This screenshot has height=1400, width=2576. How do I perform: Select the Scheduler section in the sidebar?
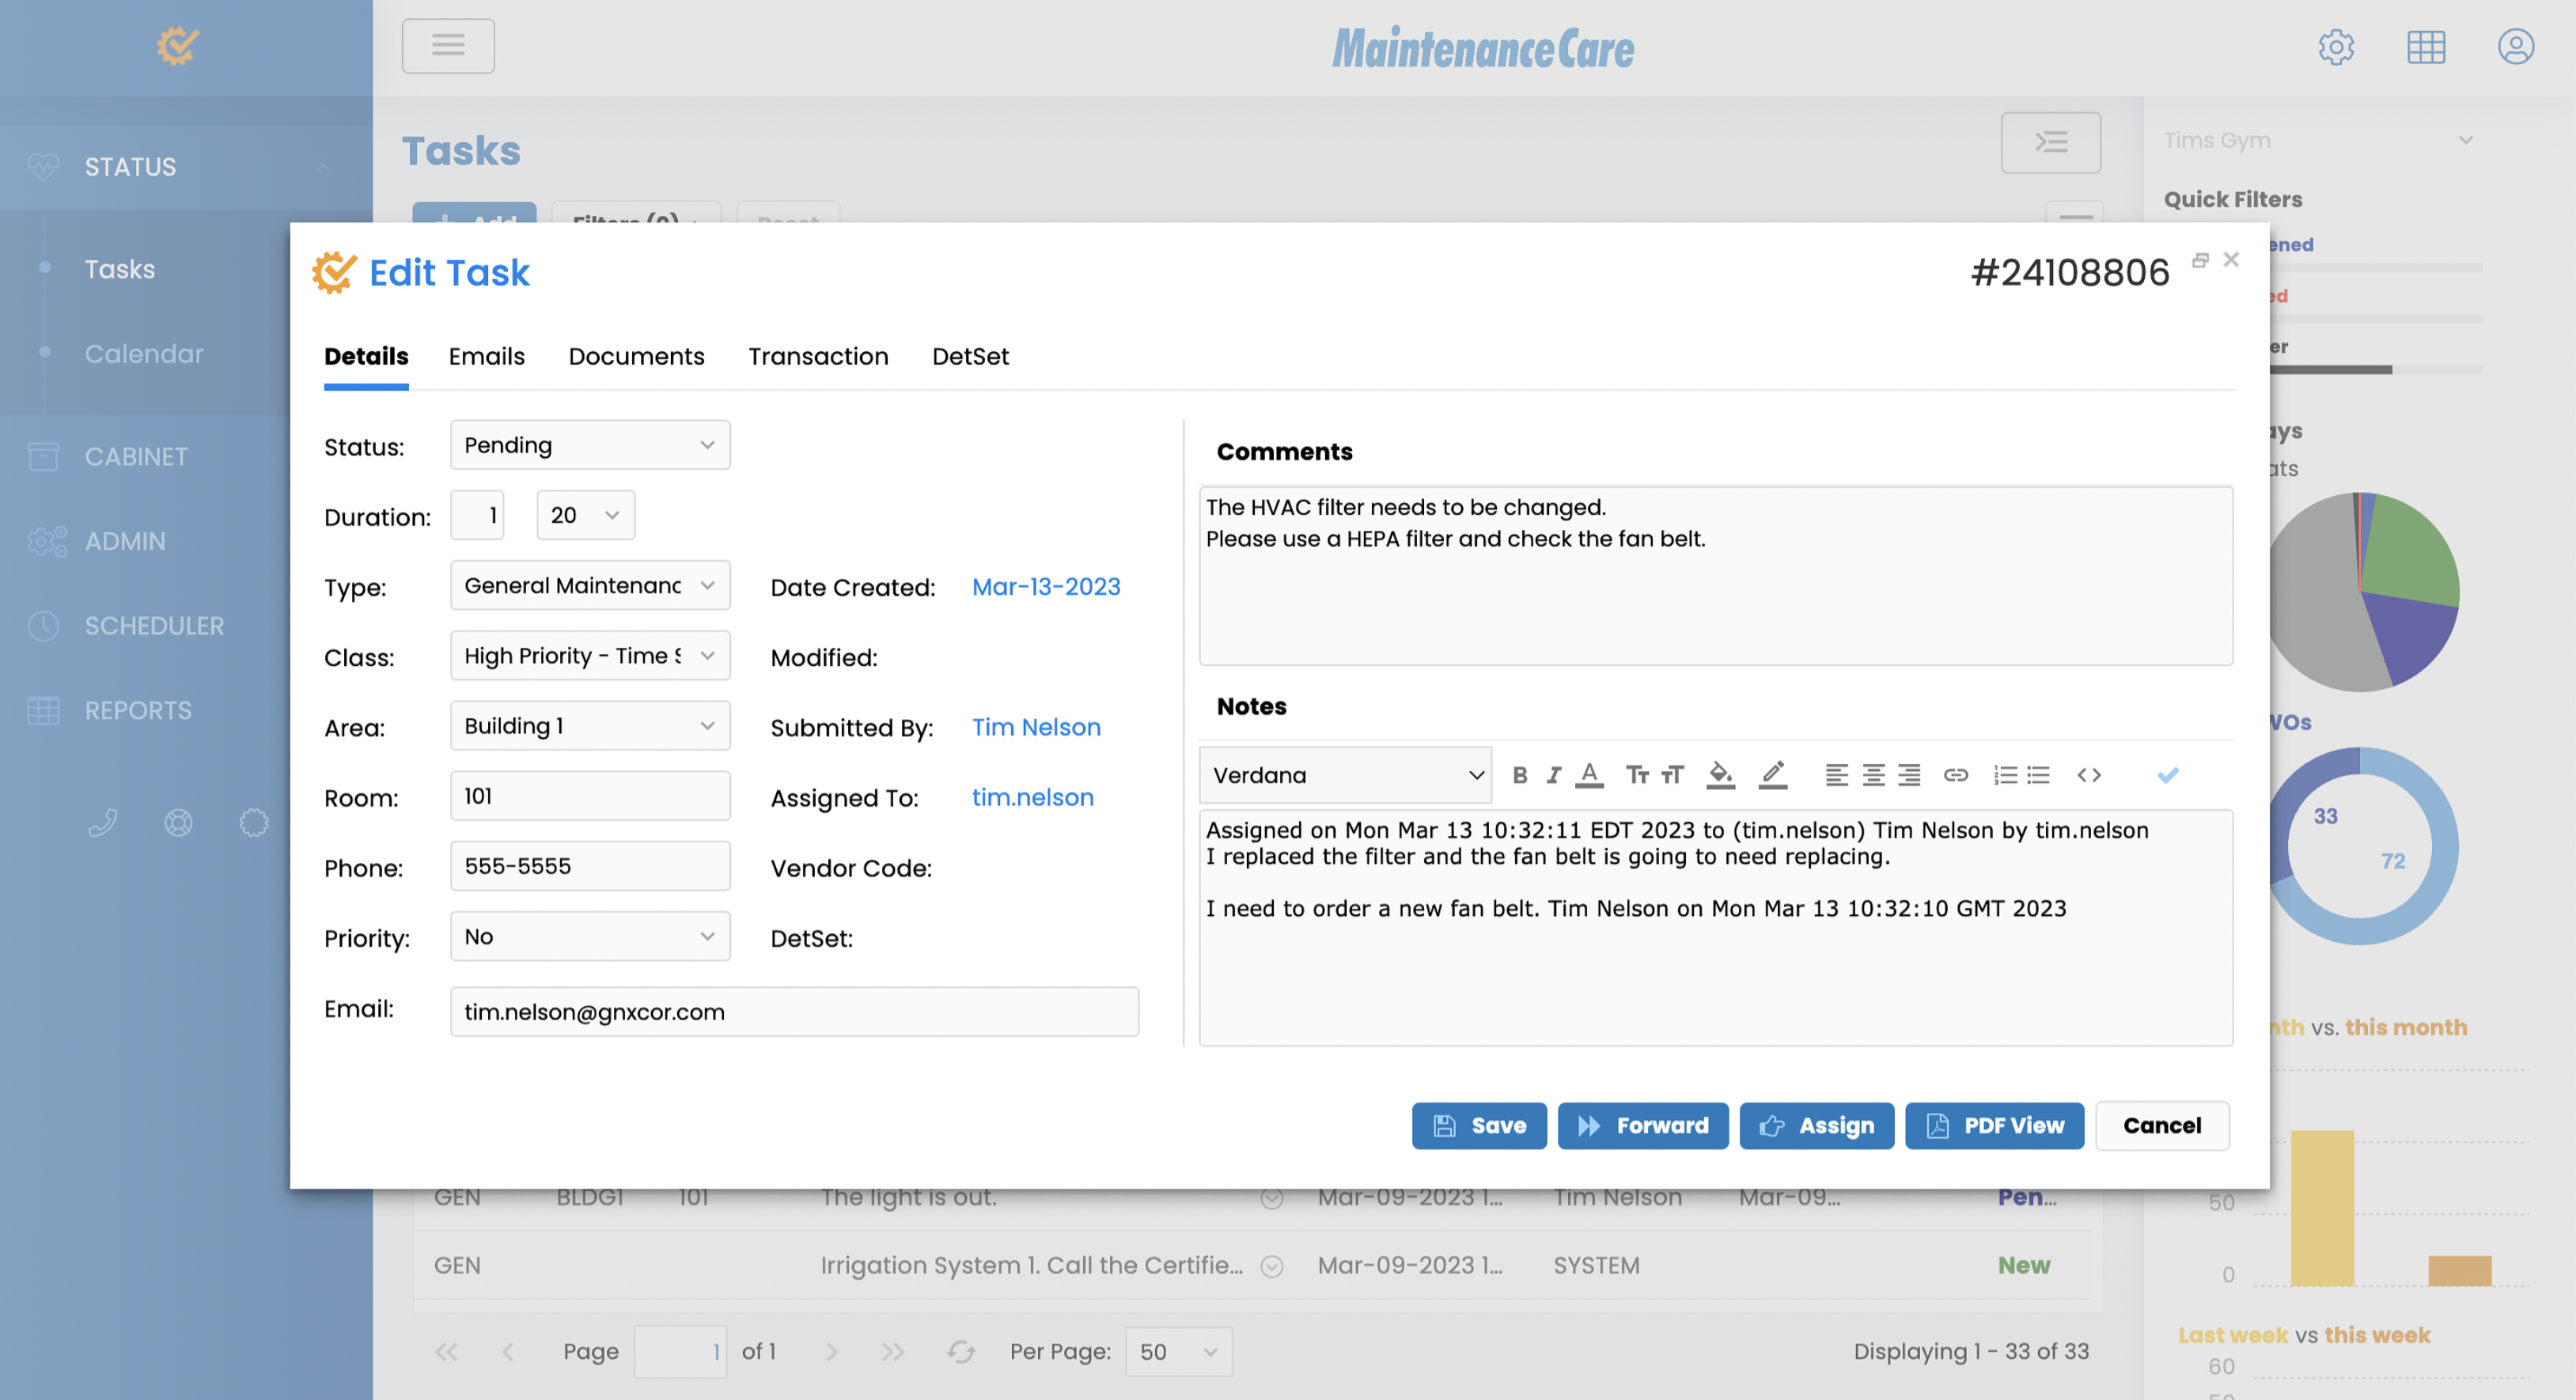click(x=154, y=626)
